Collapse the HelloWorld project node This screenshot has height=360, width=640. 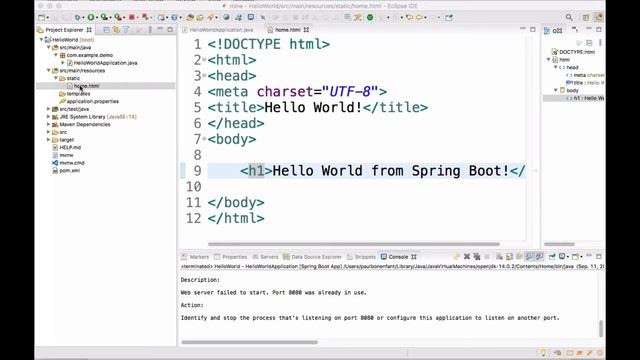[41, 40]
